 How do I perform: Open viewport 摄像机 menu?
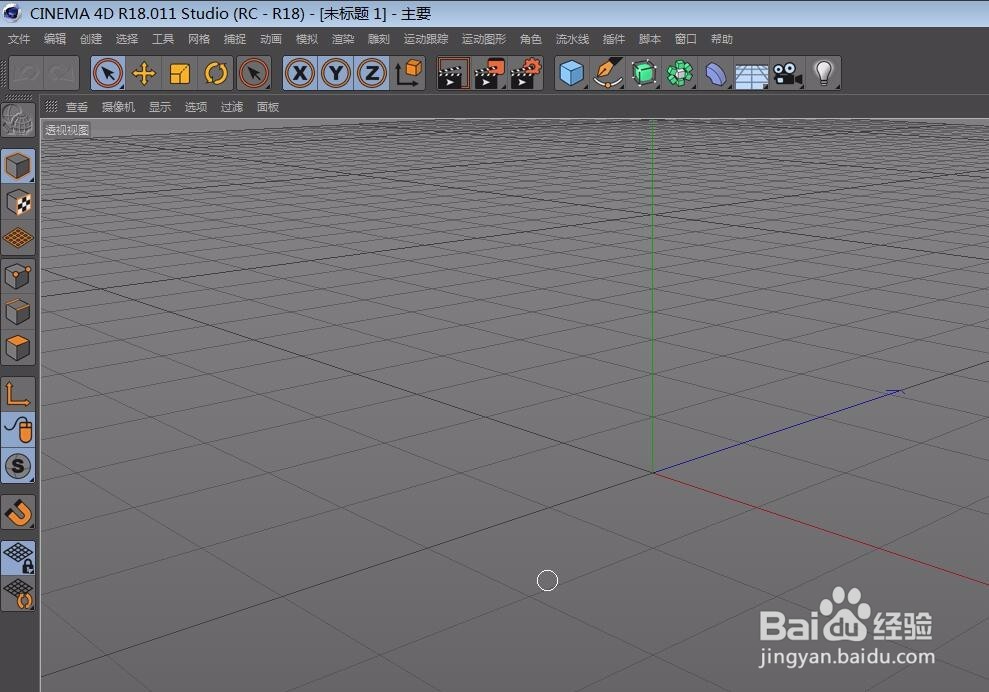click(x=119, y=107)
